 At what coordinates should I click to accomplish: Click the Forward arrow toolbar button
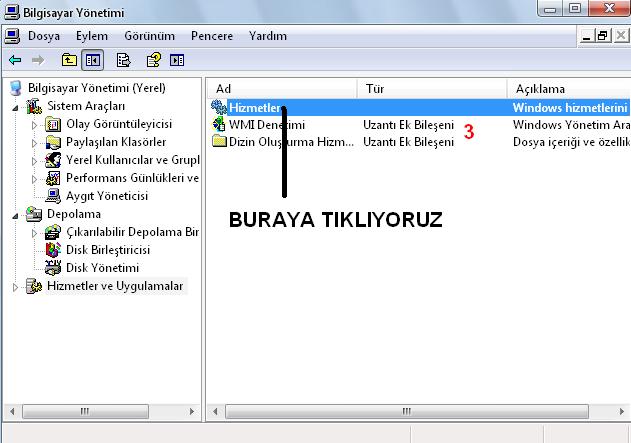coord(38,60)
